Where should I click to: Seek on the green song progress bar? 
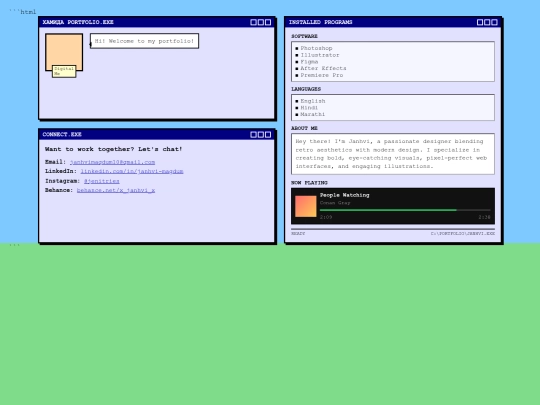coord(405,210)
